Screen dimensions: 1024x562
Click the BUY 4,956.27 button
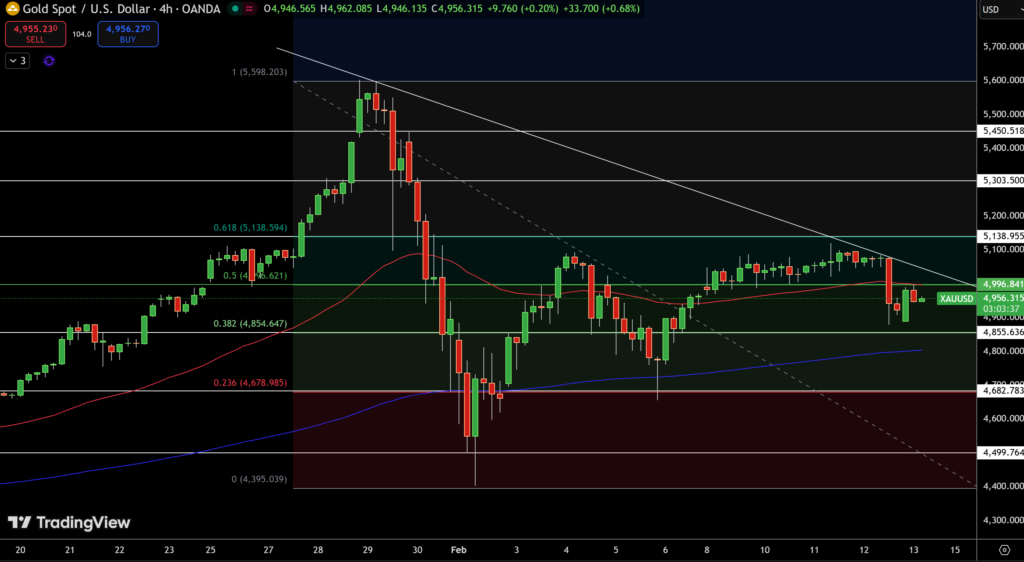pos(127,33)
